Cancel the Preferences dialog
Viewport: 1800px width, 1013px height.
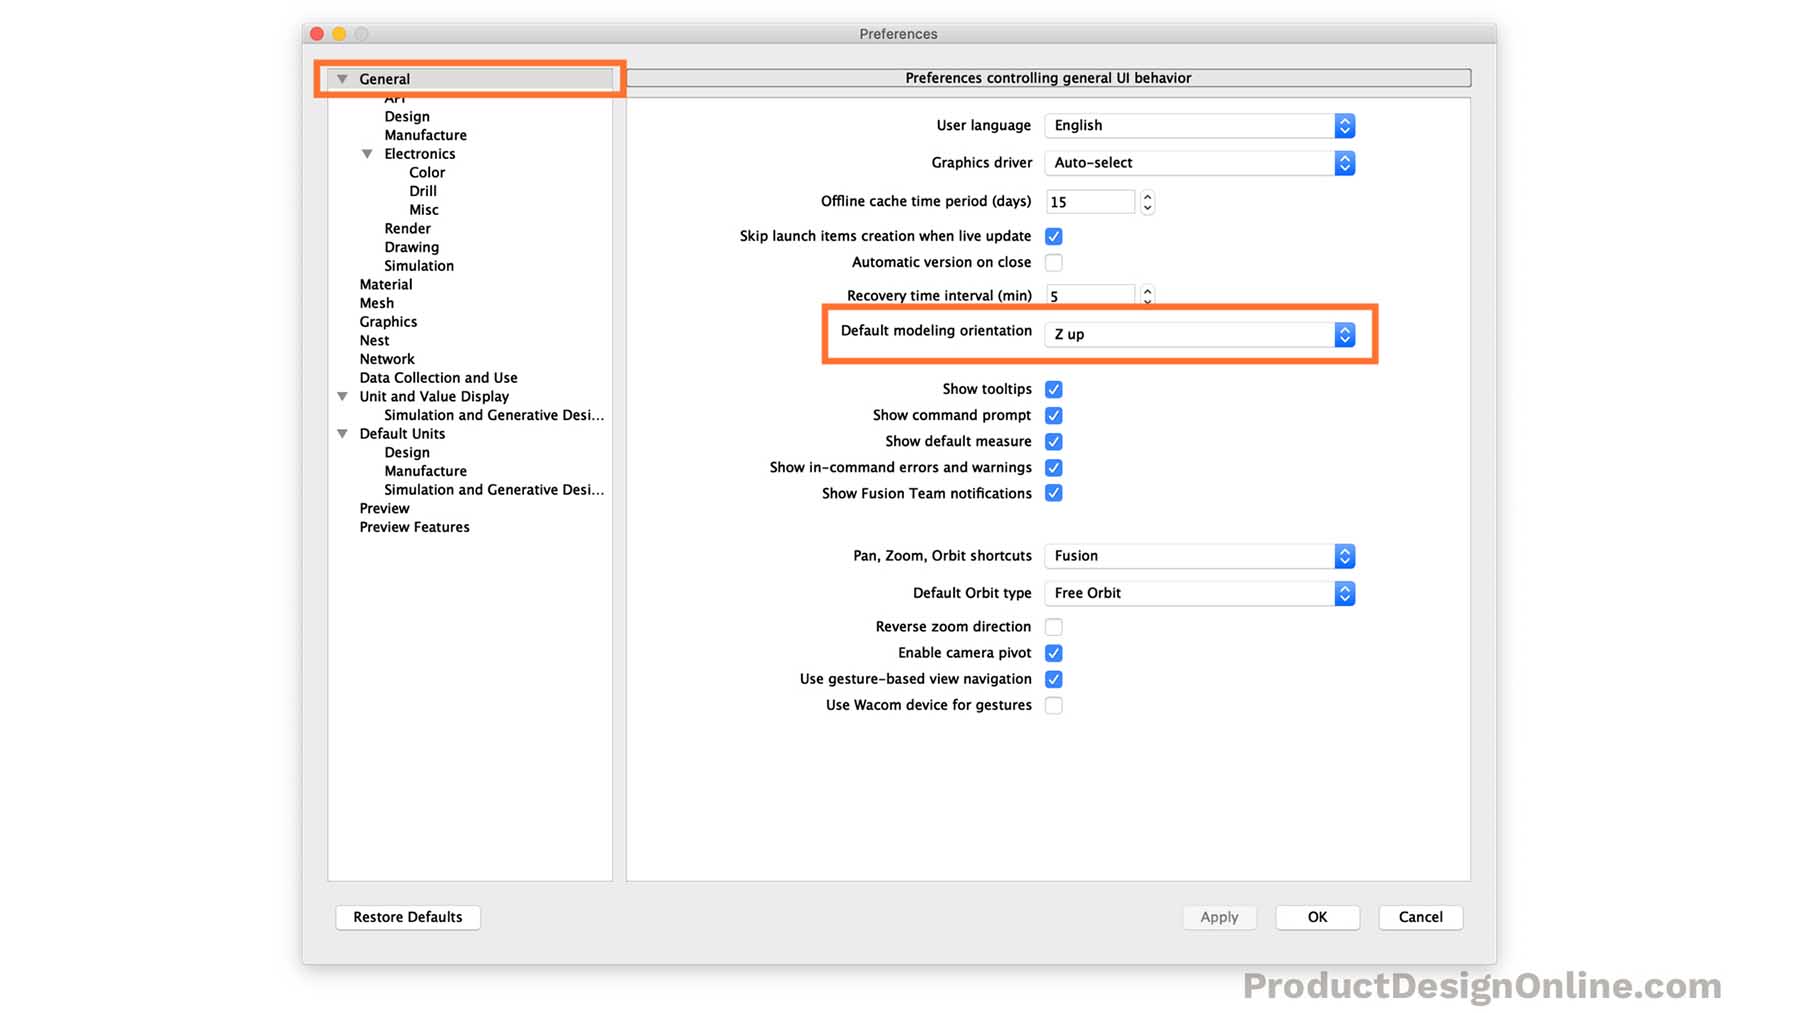(x=1420, y=917)
